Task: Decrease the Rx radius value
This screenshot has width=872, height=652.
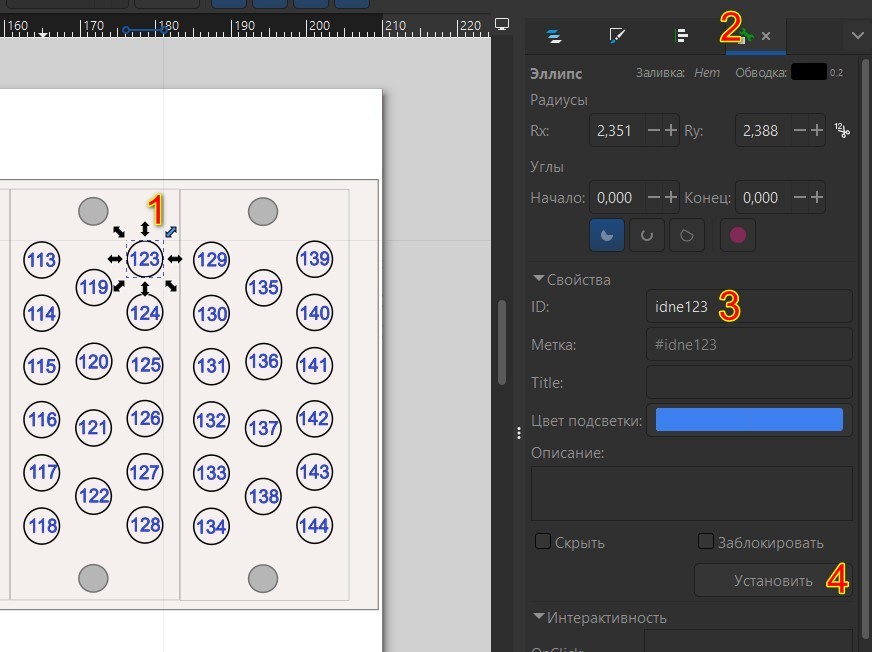Action: click(654, 131)
